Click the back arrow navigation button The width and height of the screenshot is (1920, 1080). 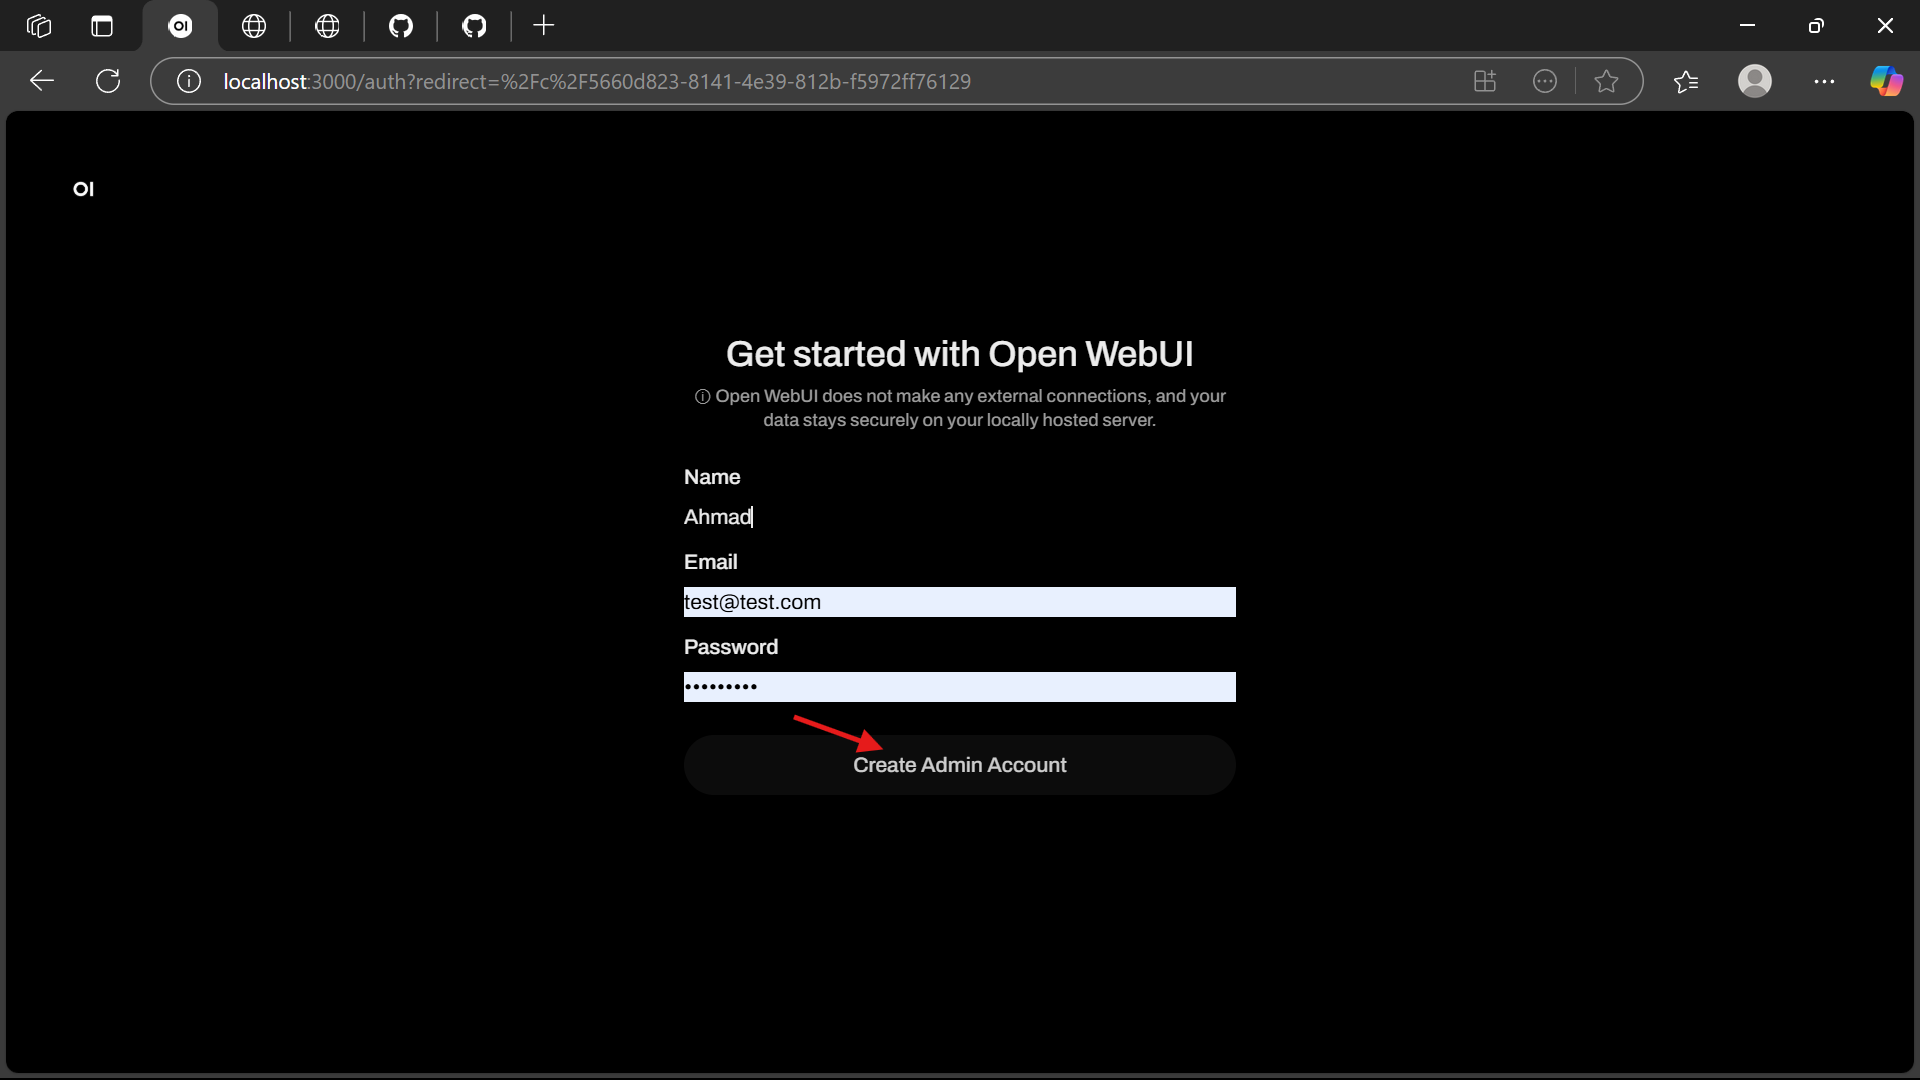[42, 81]
